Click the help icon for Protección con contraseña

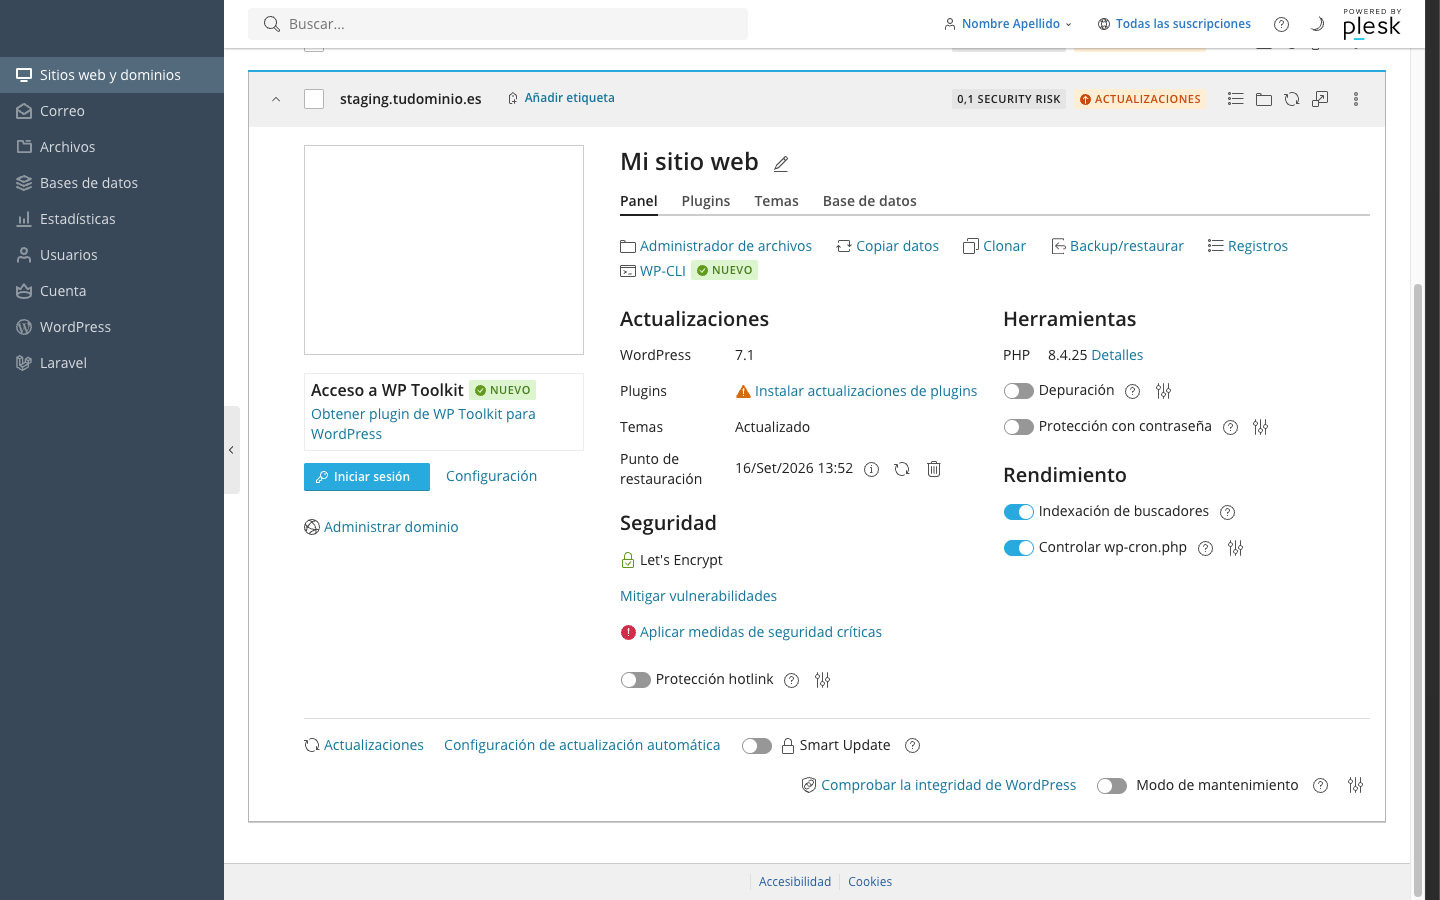(1230, 427)
